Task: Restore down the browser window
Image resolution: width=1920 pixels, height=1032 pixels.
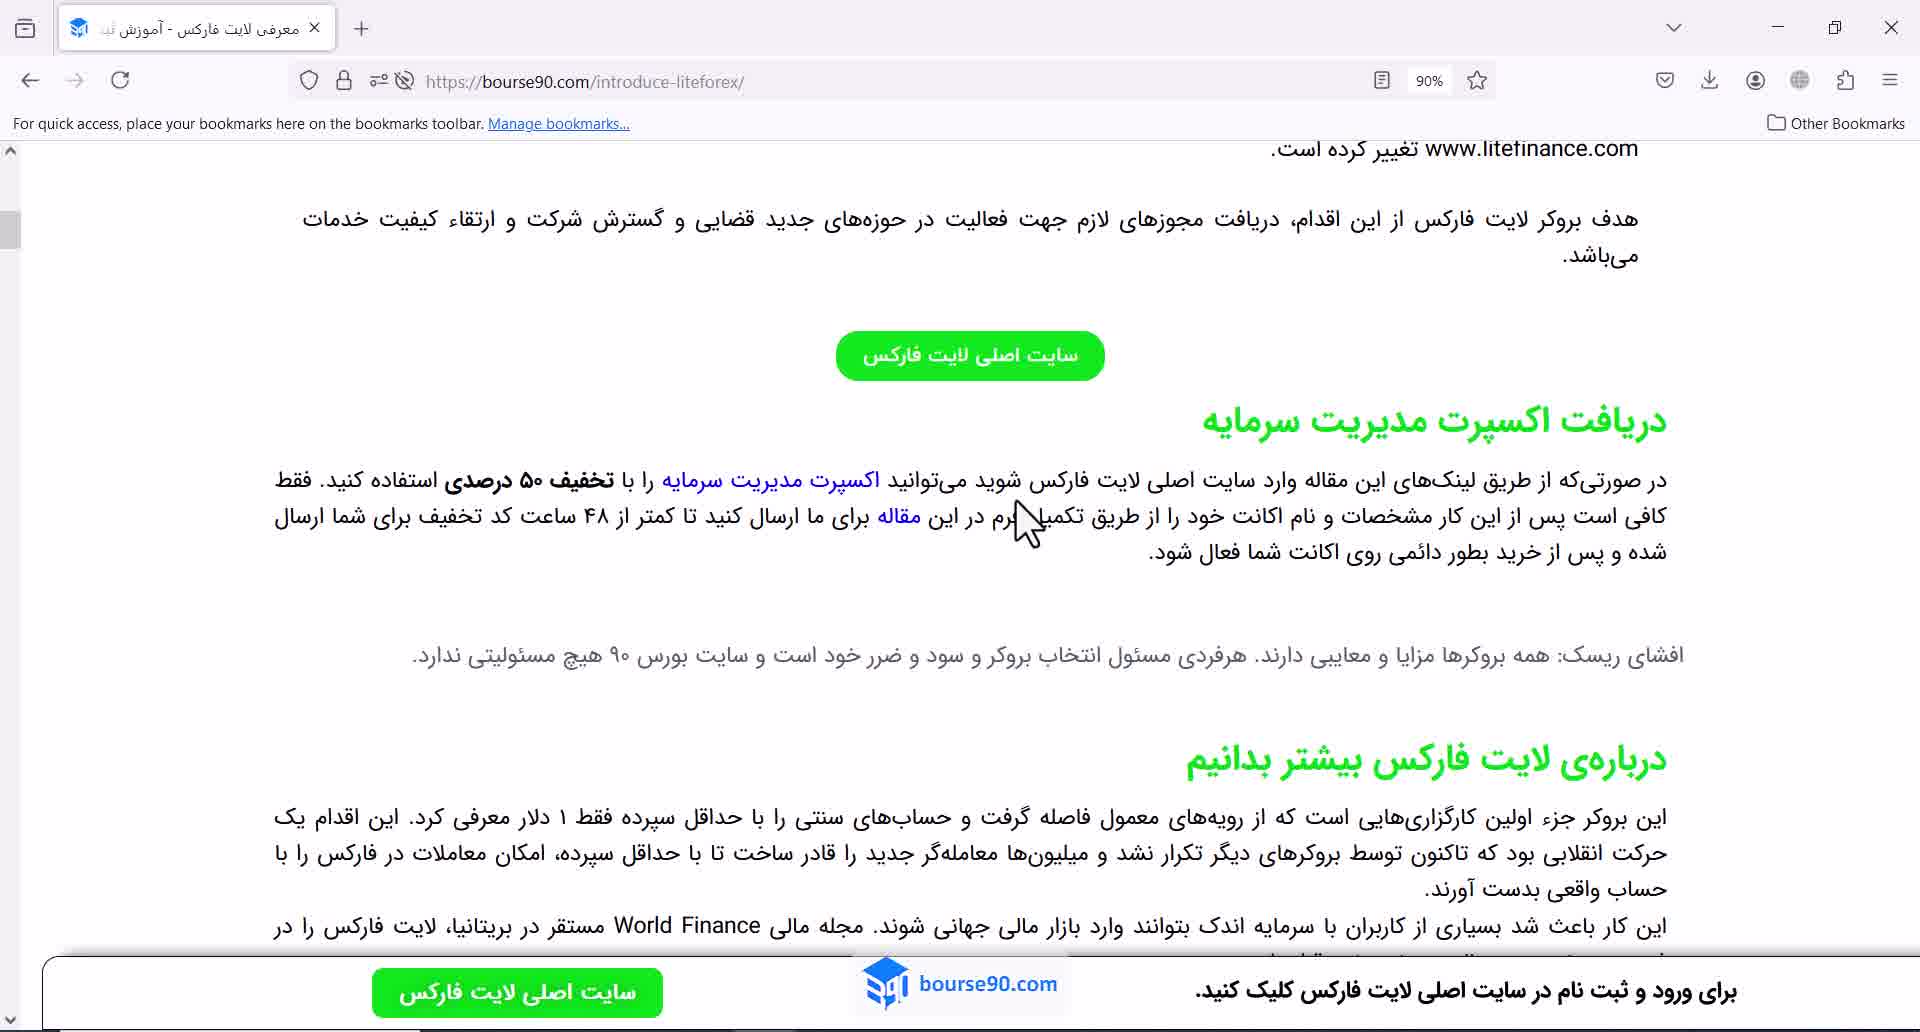Action: pos(1835,28)
